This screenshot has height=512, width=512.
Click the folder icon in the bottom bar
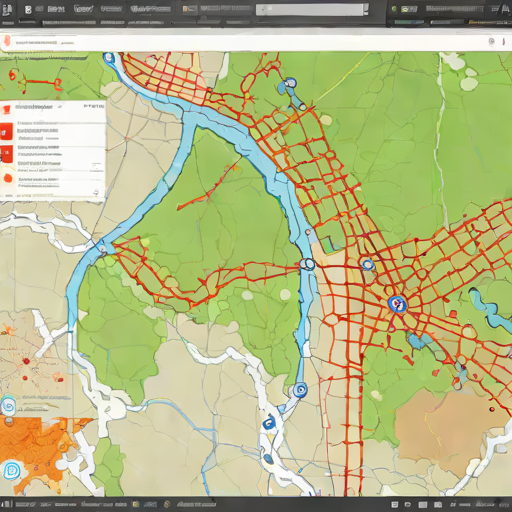click(x=136, y=504)
